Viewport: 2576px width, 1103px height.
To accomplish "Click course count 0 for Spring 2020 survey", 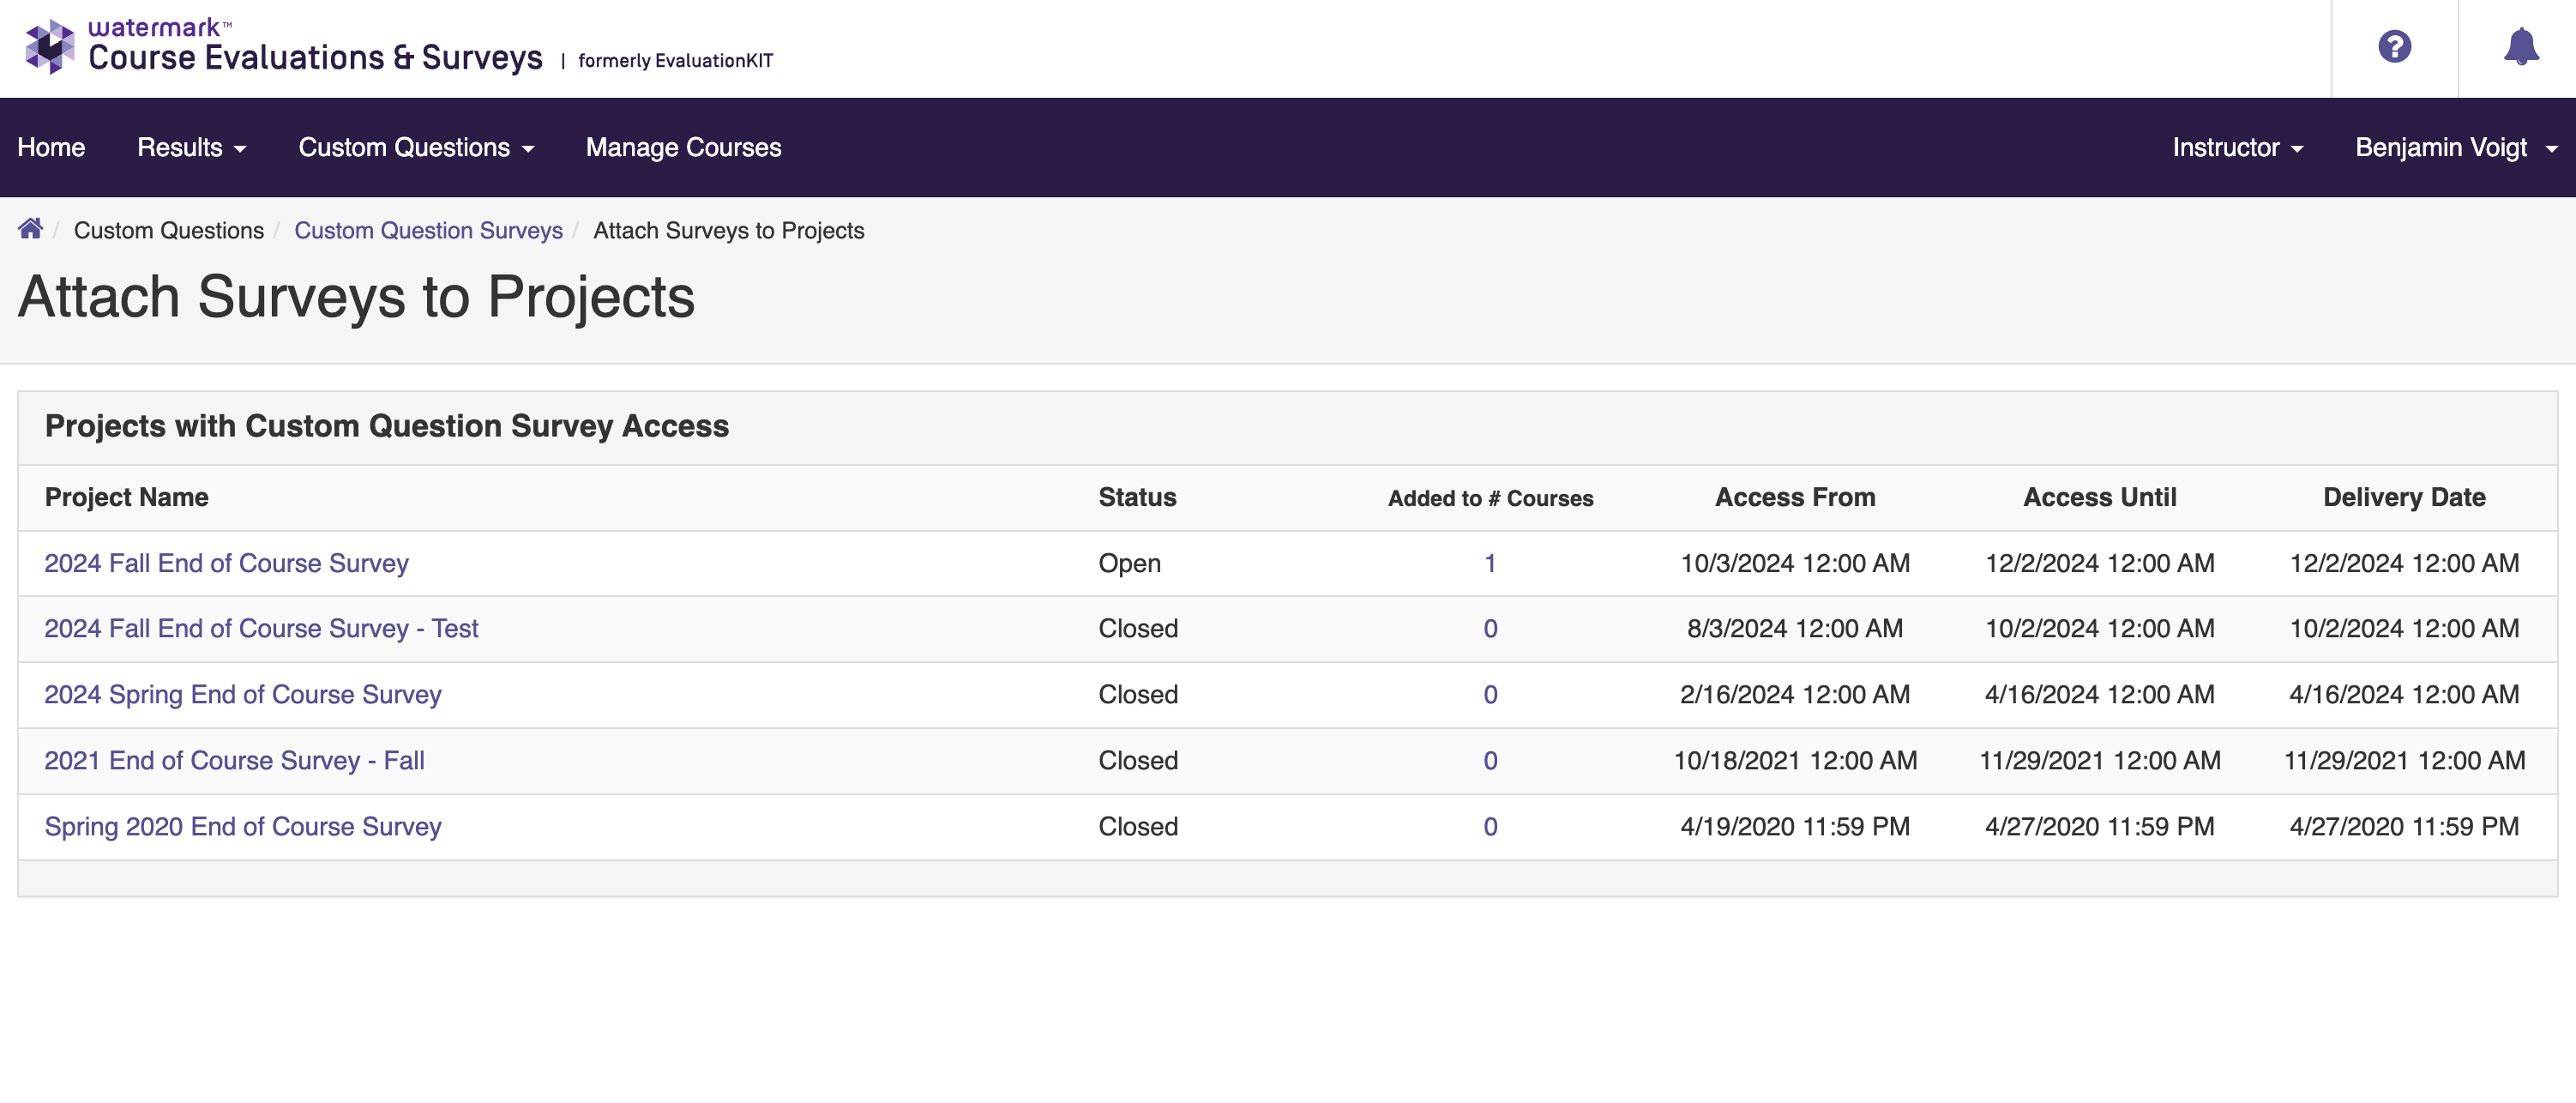I will [1490, 826].
